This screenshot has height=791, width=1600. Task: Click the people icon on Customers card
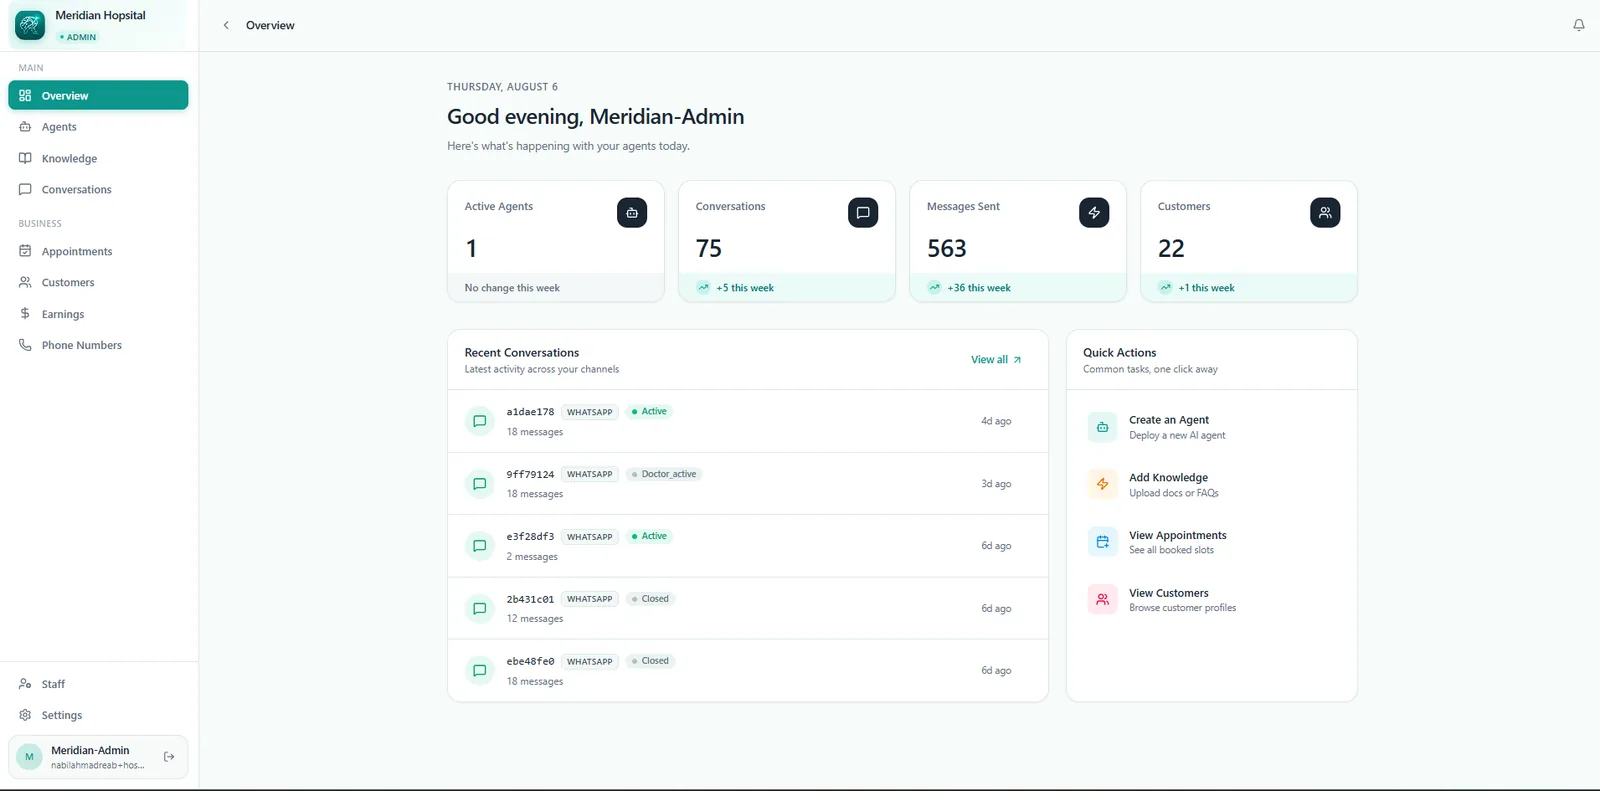[1325, 212]
